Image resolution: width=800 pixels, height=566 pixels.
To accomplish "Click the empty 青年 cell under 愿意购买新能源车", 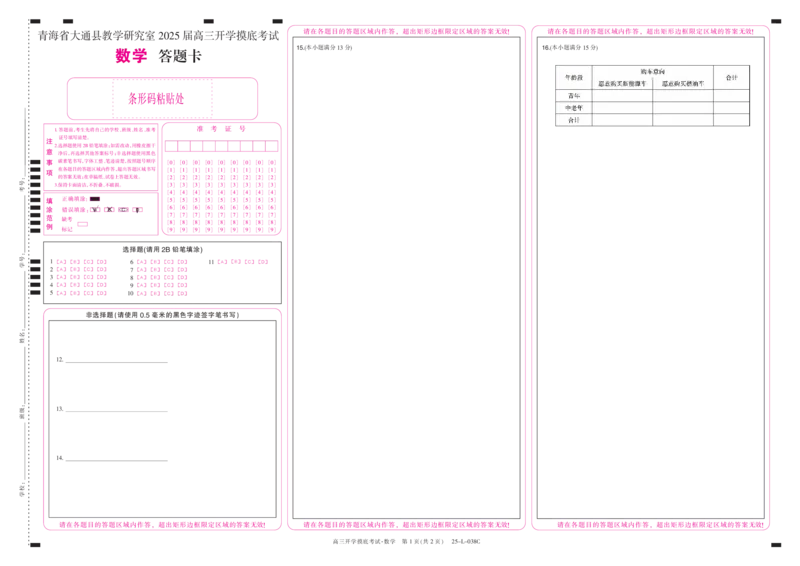I will point(622,96).
